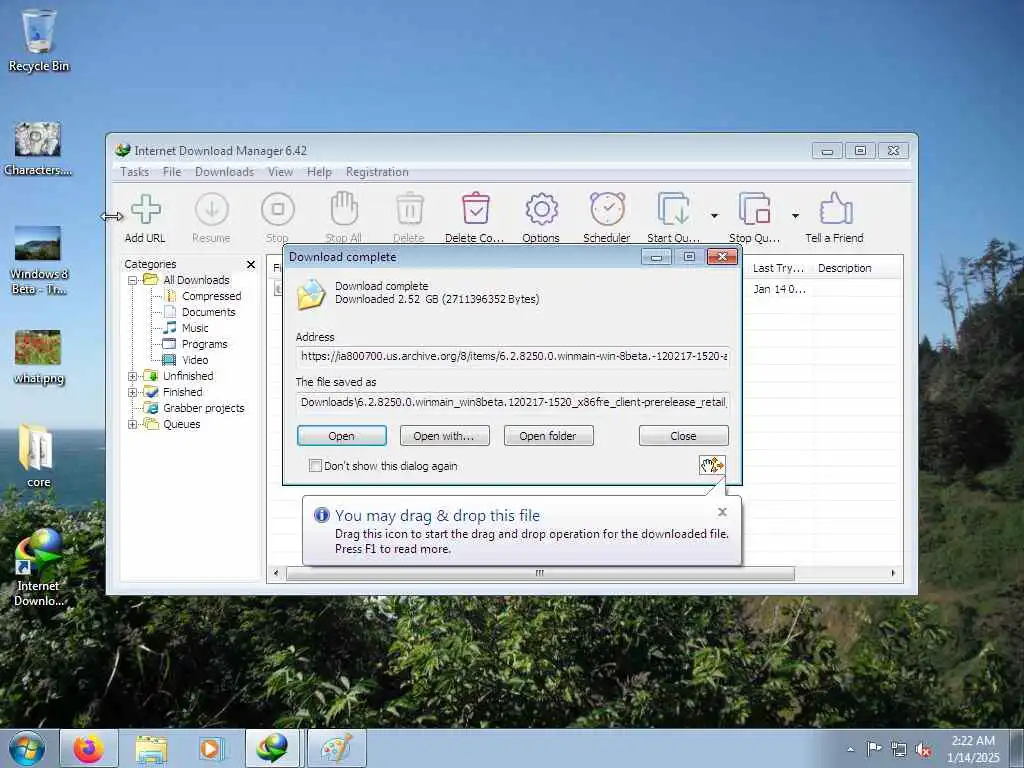Open the File menu

[172, 172]
